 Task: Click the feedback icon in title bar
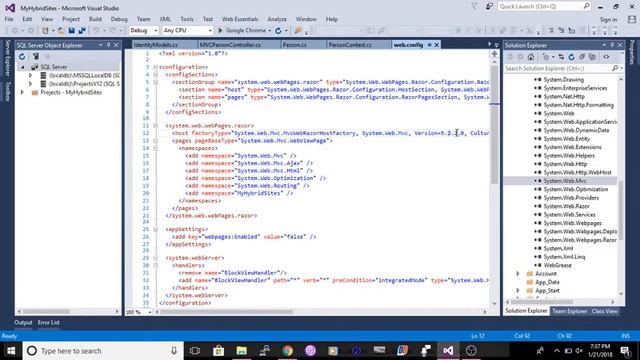click(x=489, y=6)
